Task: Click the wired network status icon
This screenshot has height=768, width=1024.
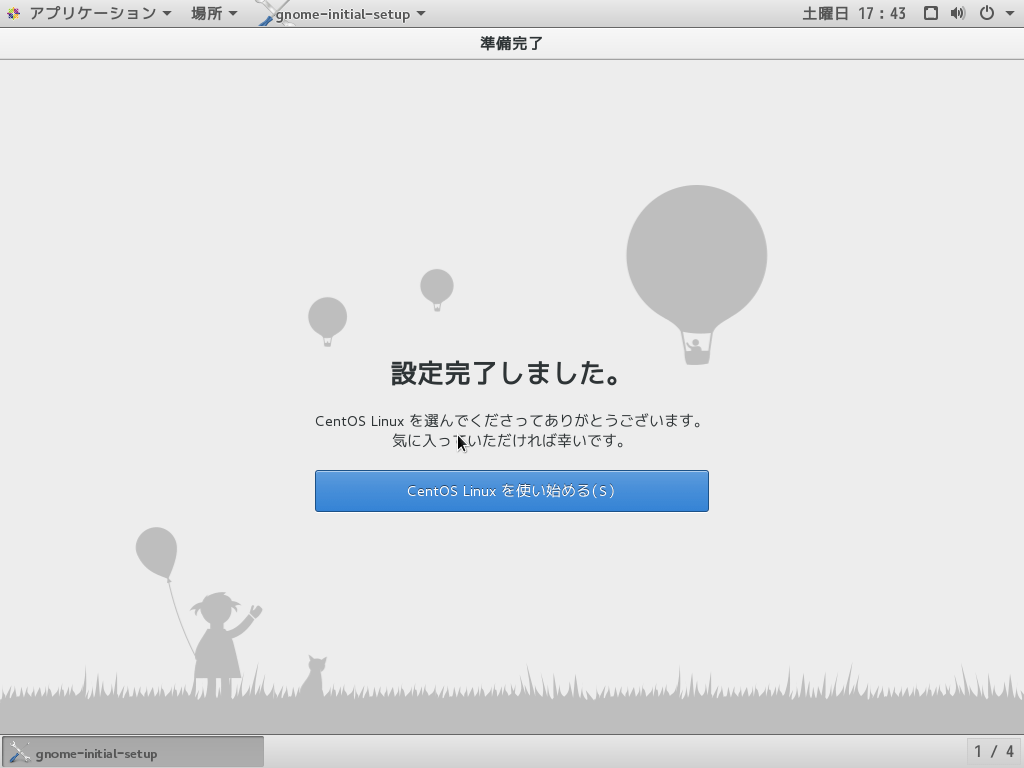Action: [x=930, y=14]
